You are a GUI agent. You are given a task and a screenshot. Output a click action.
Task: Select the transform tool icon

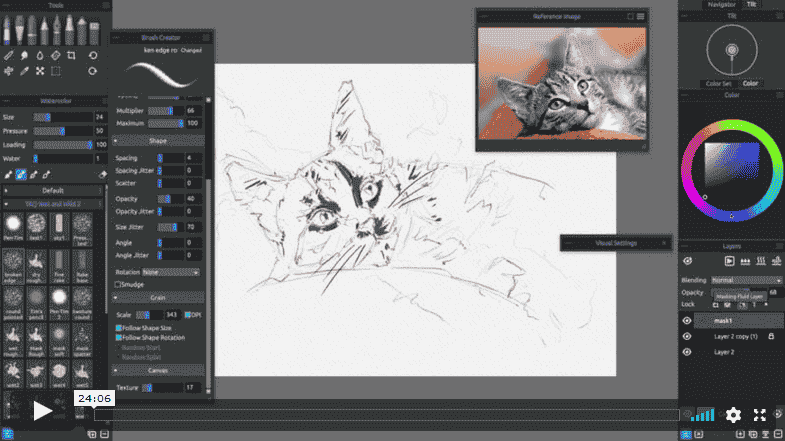coord(40,71)
